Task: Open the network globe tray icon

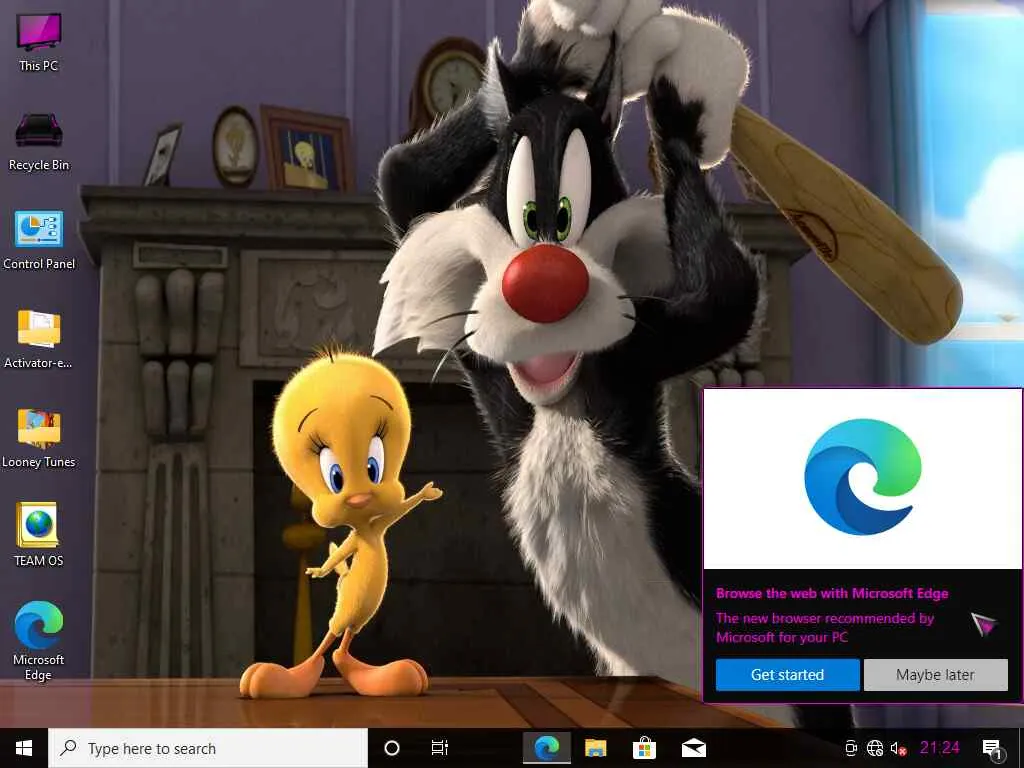Action: 875,748
